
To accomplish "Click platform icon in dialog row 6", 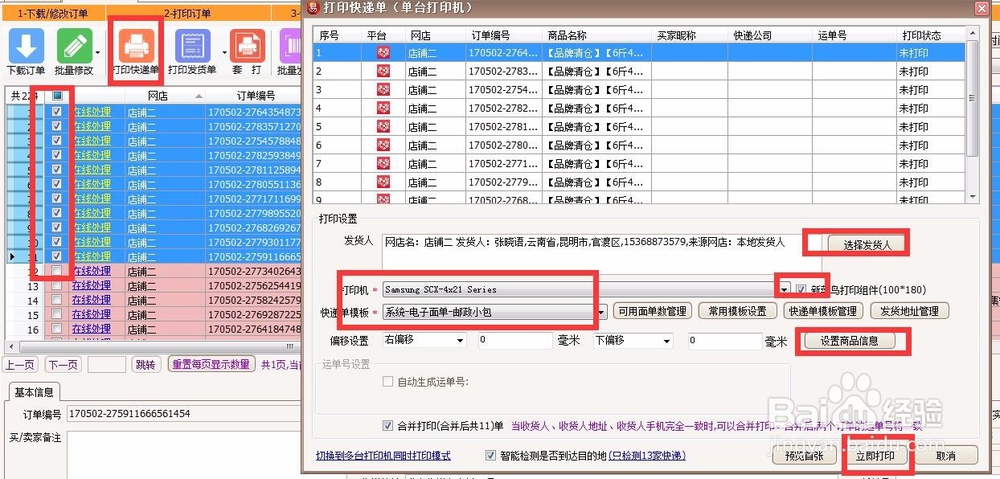I will click(x=383, y=145).
